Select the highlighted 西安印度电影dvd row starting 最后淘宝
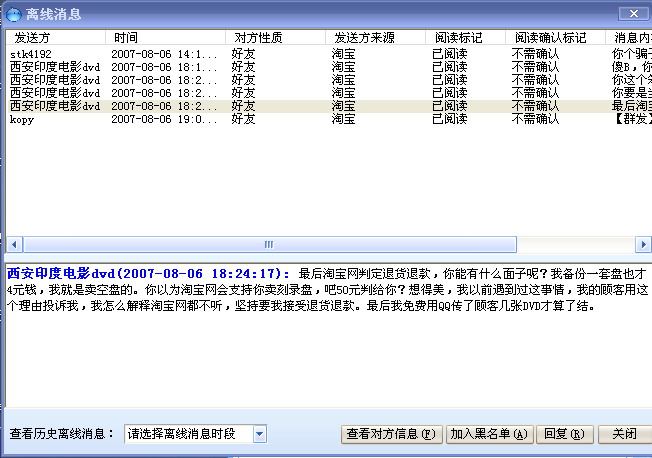652x458 pixels. [x=55, y=106]
